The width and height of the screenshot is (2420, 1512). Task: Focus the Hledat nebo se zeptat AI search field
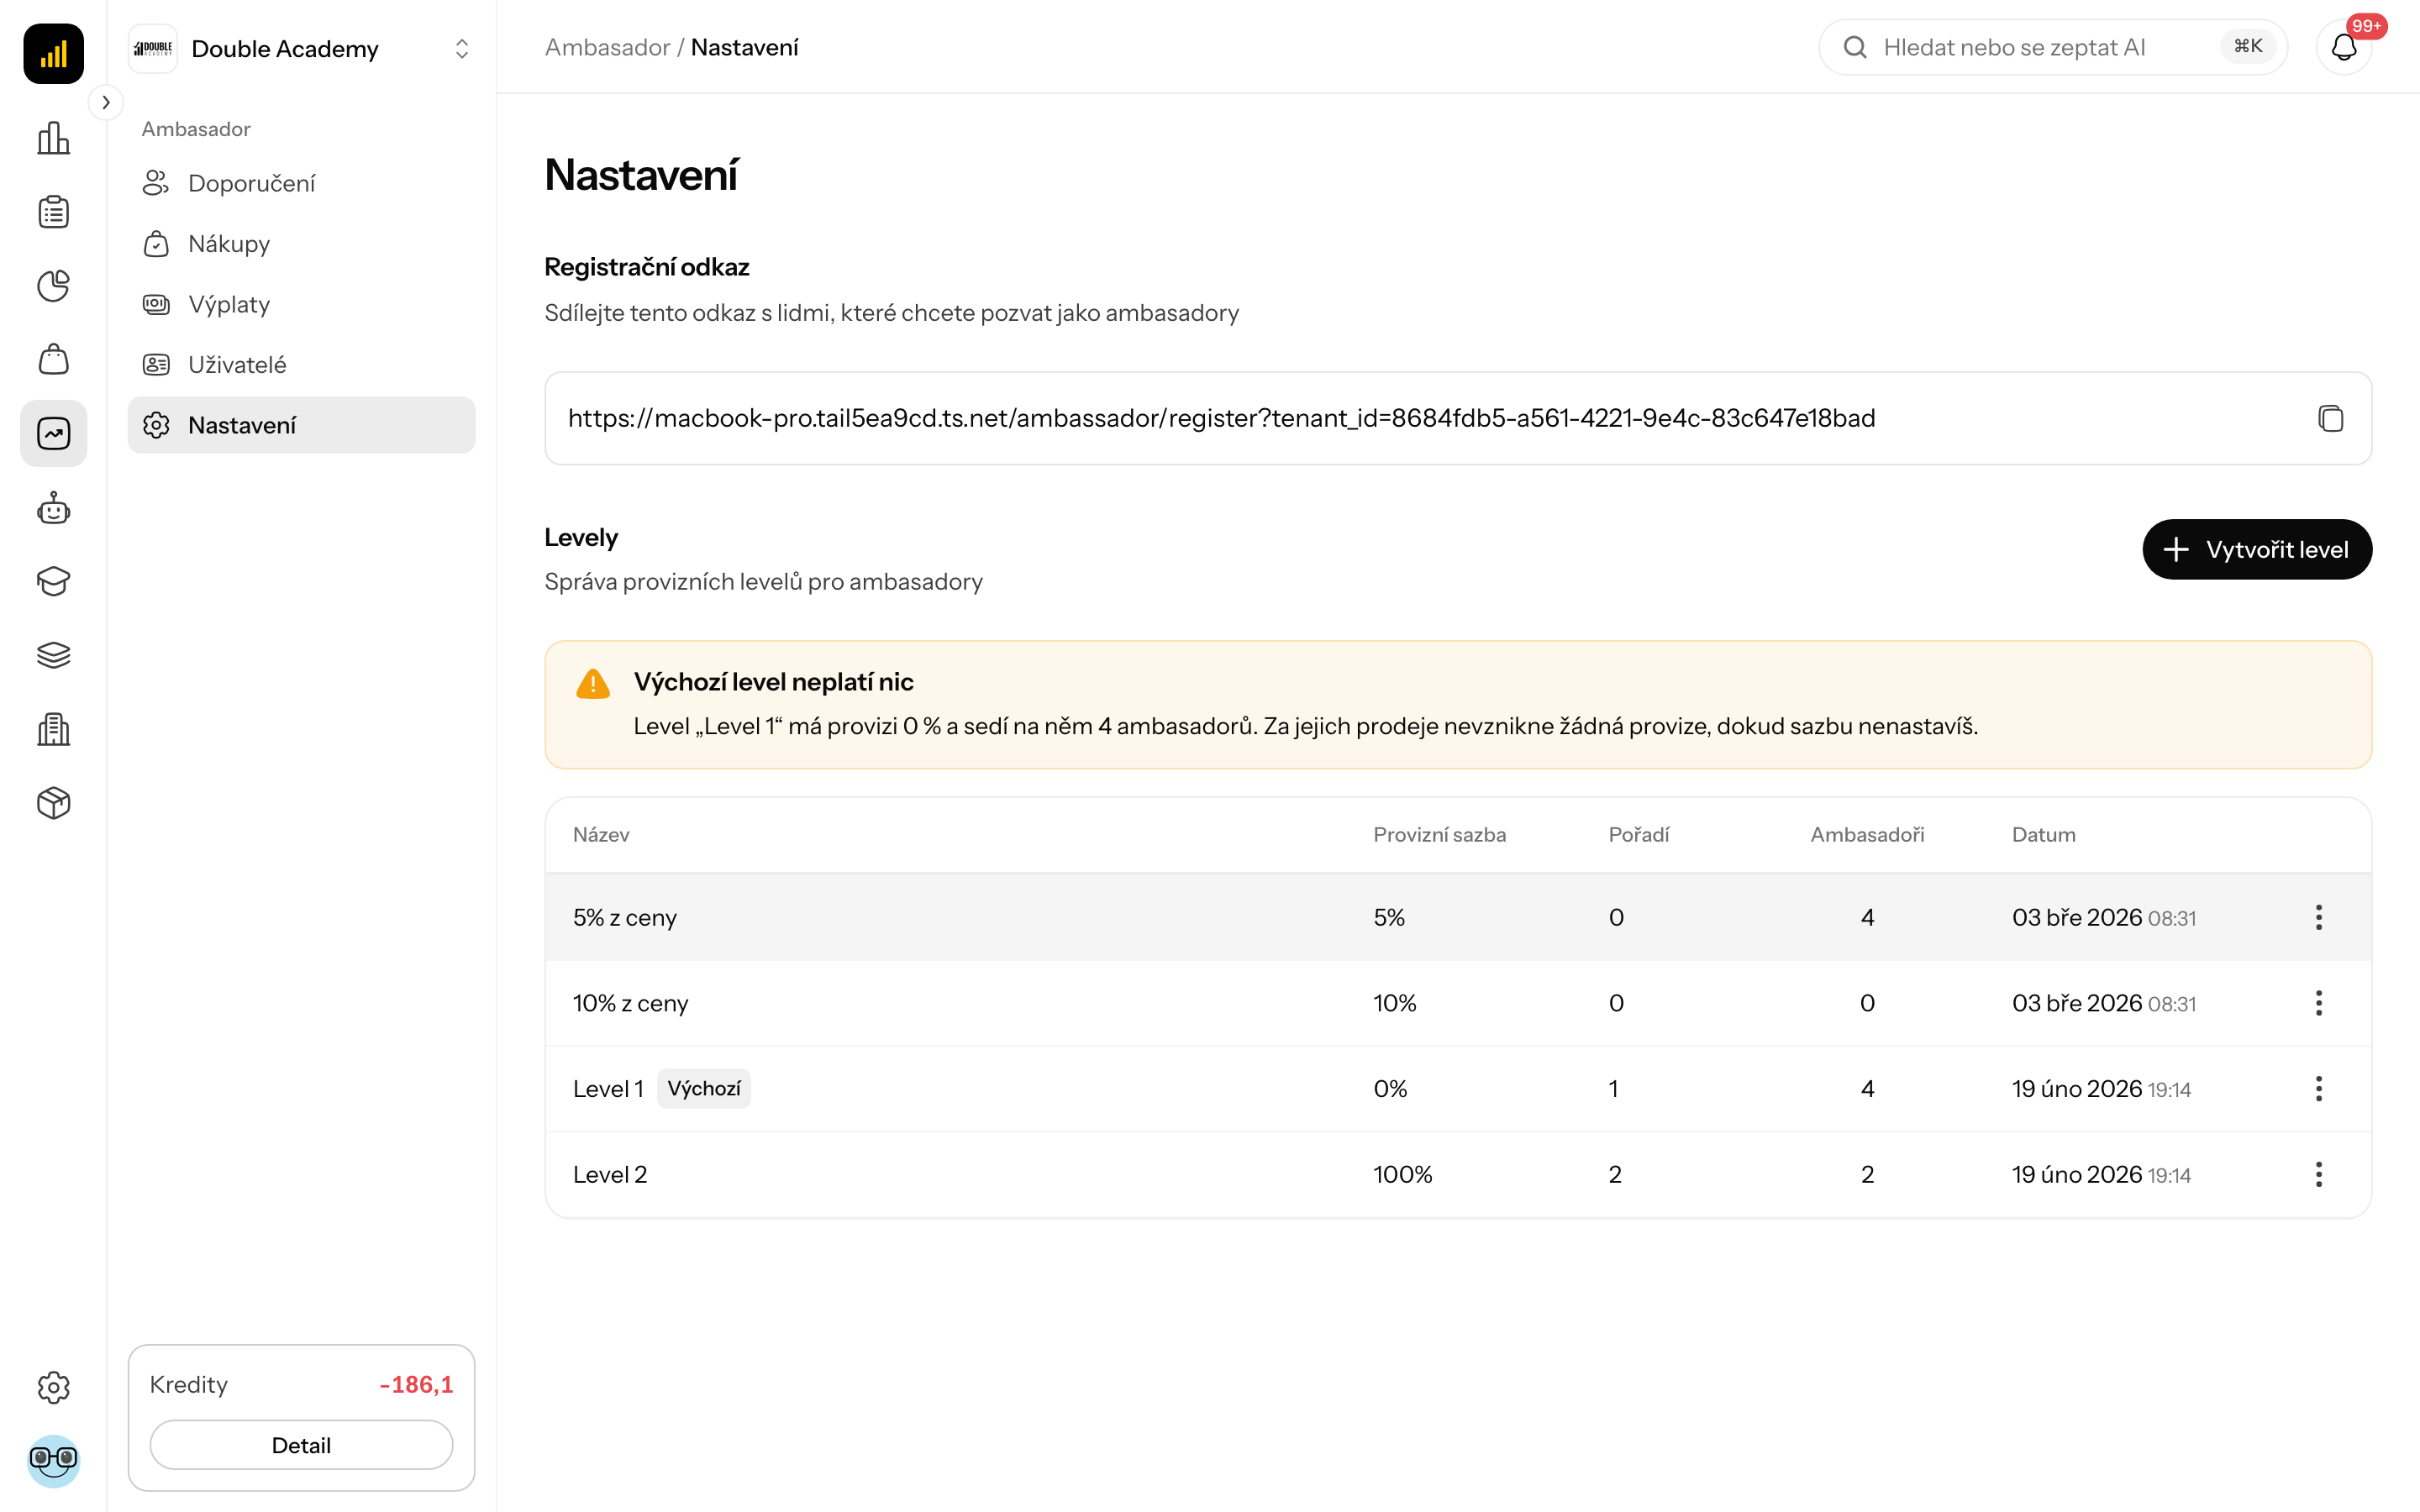(x=2052, y=47)
